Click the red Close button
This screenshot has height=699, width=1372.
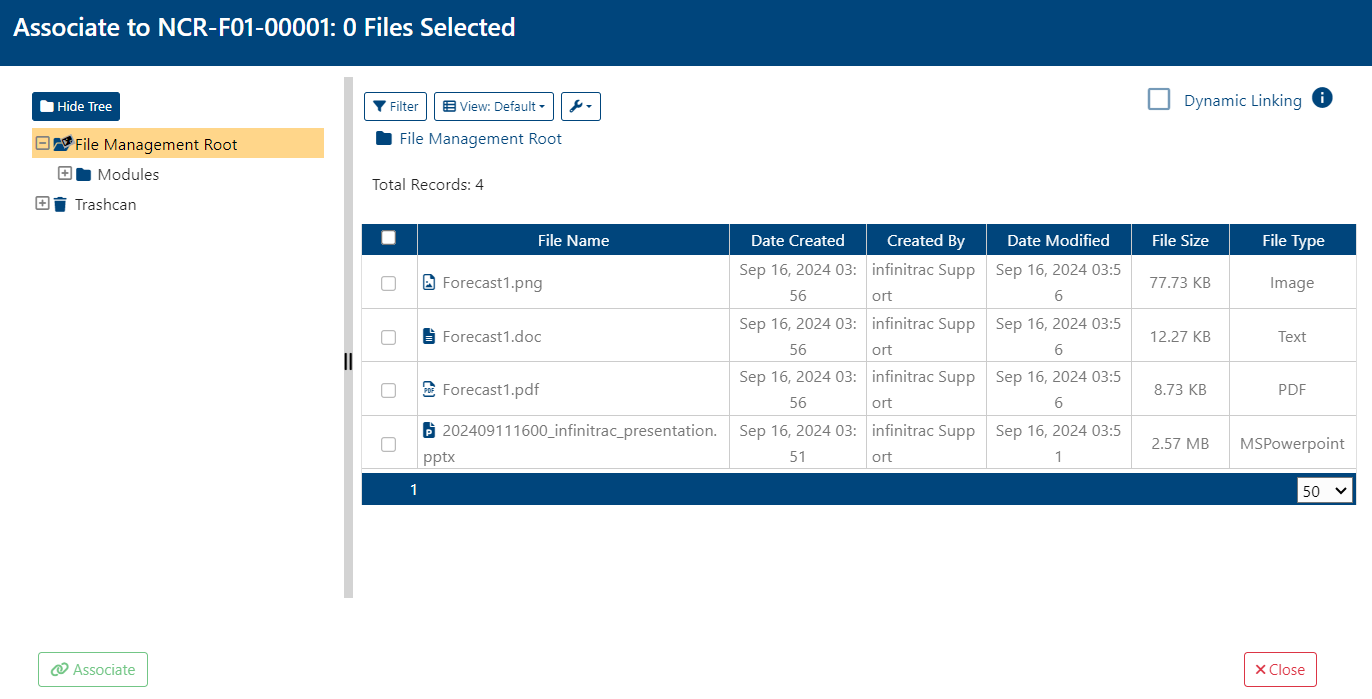coord(1280,670)
